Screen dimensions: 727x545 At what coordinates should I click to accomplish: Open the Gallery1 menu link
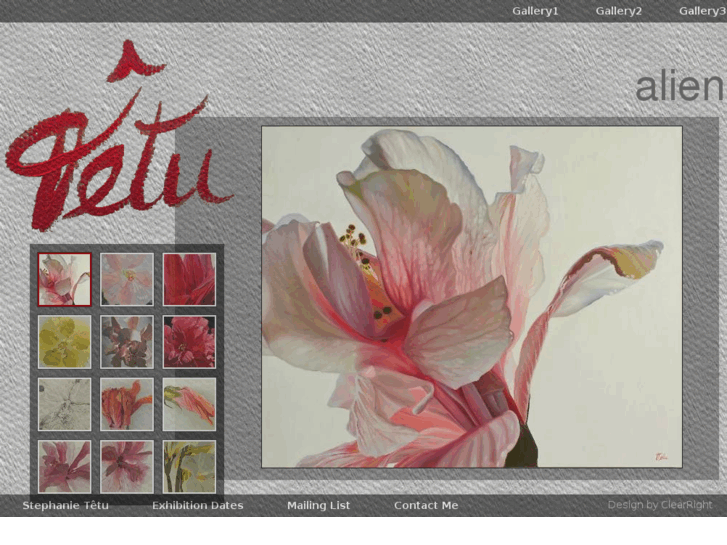pyautogui.click(x=535, y=11)
